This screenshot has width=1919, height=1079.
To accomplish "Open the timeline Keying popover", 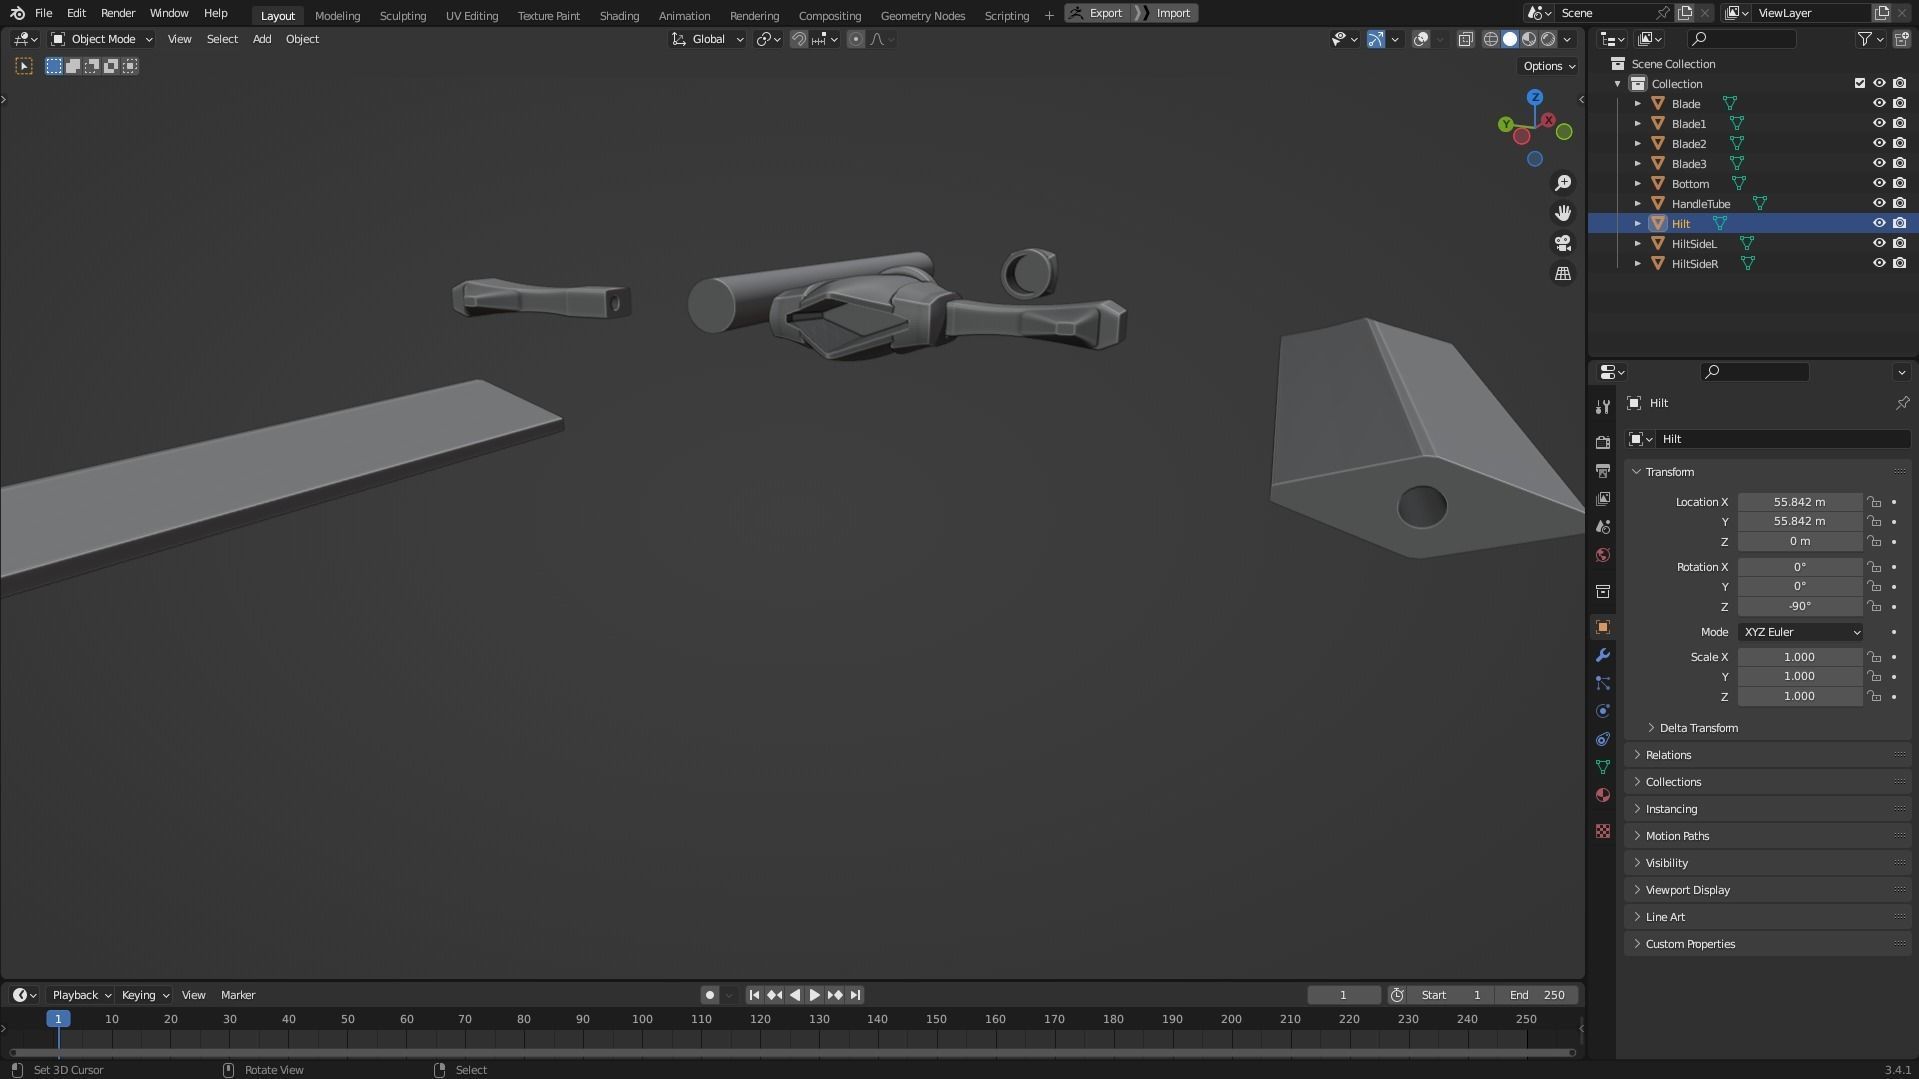I will [x=145, y=995].
